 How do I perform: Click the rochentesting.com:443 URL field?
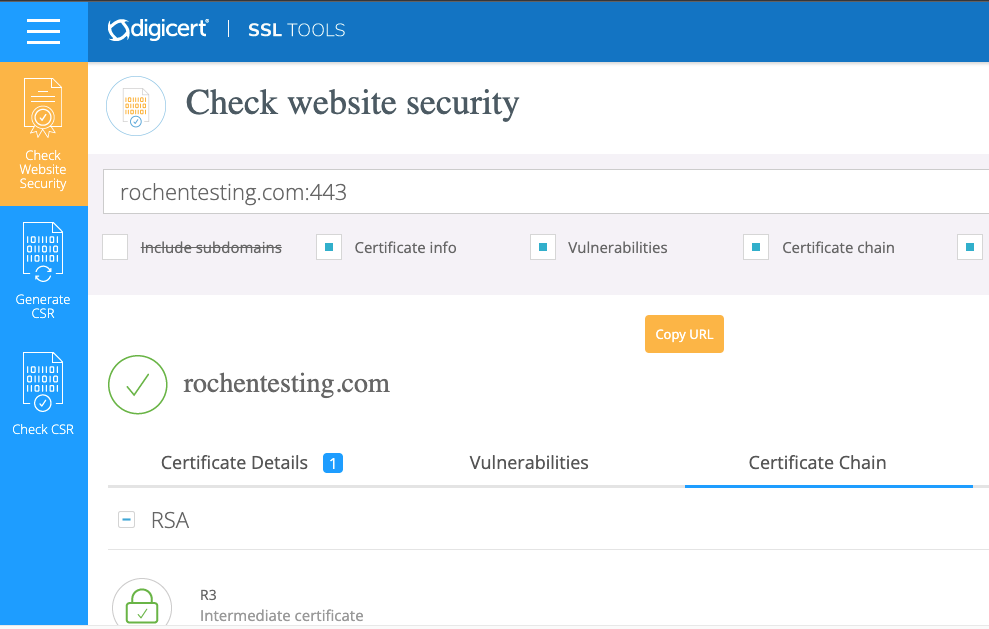point(546,192)
